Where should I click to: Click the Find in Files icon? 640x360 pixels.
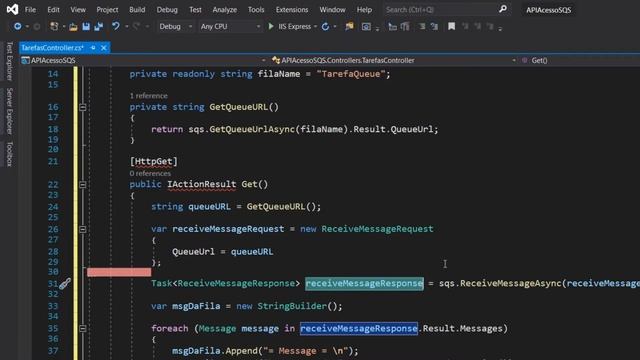click(349, 27)
